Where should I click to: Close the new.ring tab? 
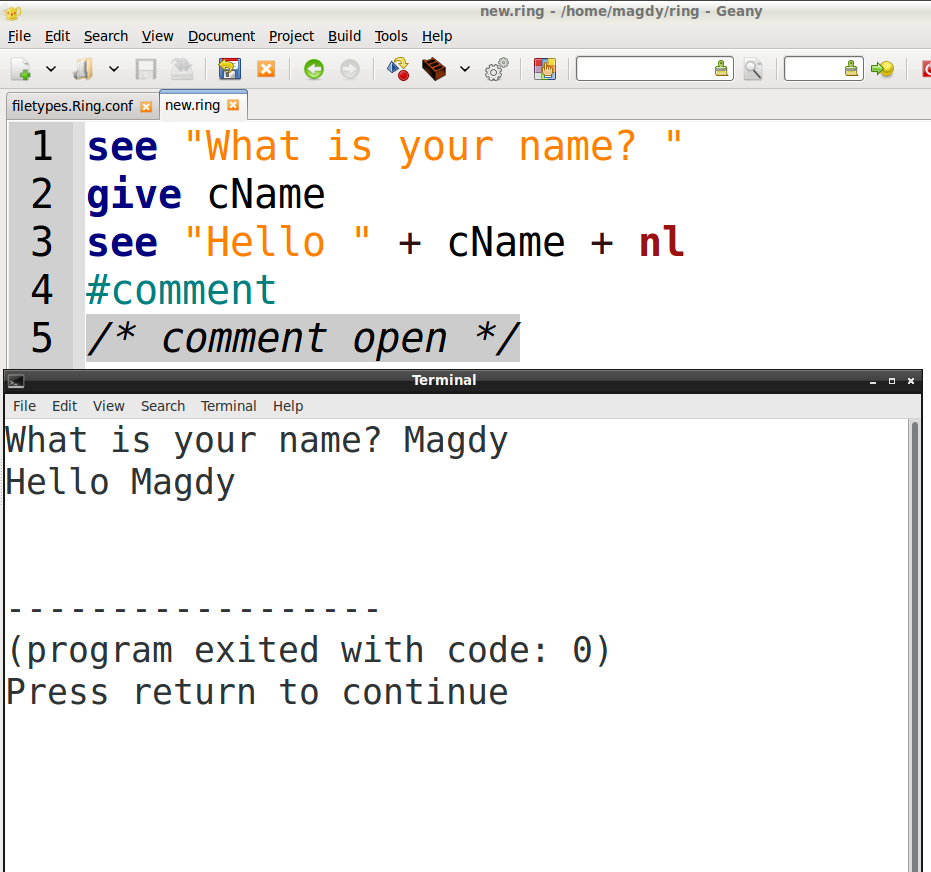tap(233, 104)
